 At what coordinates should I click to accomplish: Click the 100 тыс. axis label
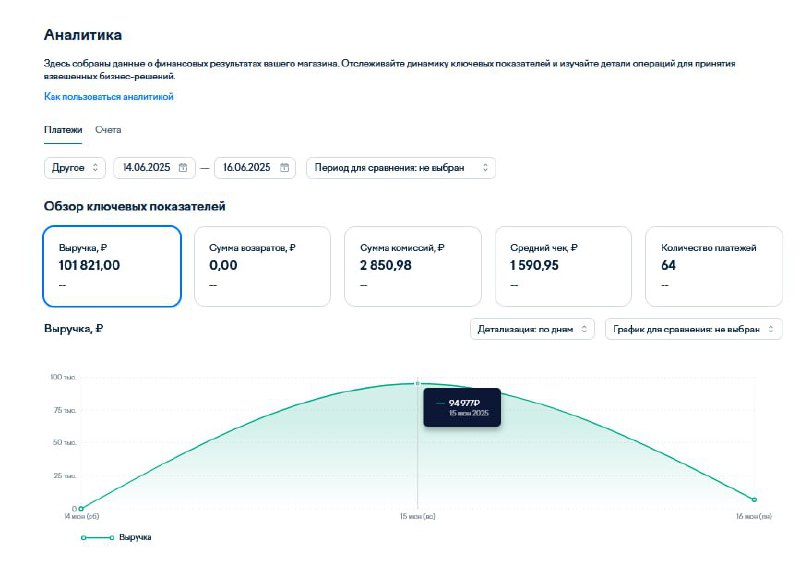[63, 377]
